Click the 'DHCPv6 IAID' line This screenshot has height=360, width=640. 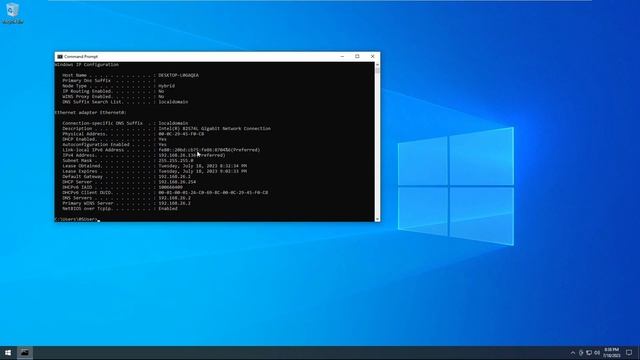tap(123, 187)
